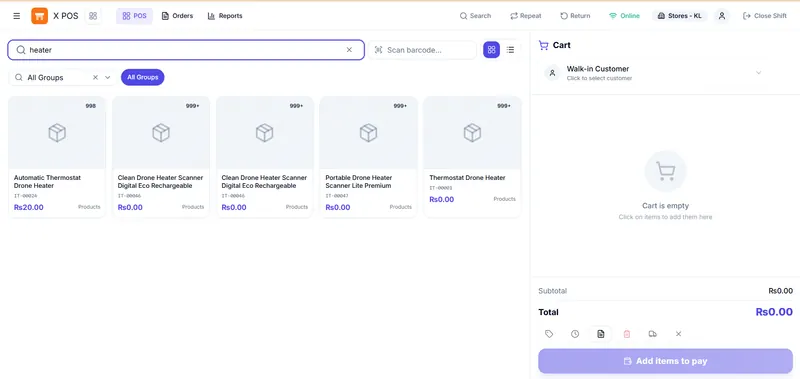Switch to the POS tab

click(134, 16)
